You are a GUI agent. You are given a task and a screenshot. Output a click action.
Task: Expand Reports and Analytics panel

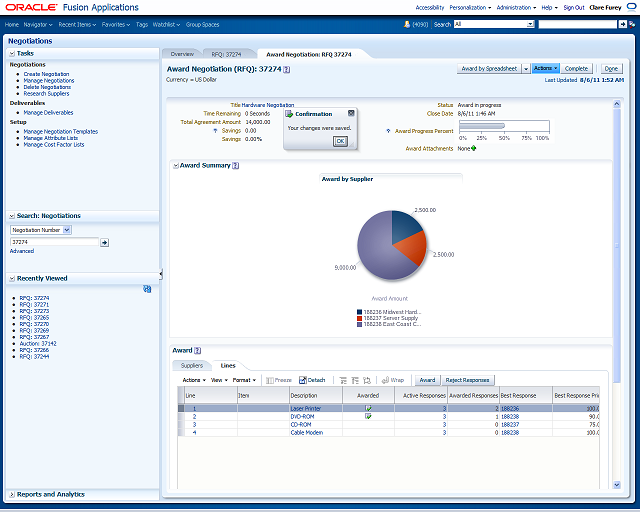coord(12,494)
